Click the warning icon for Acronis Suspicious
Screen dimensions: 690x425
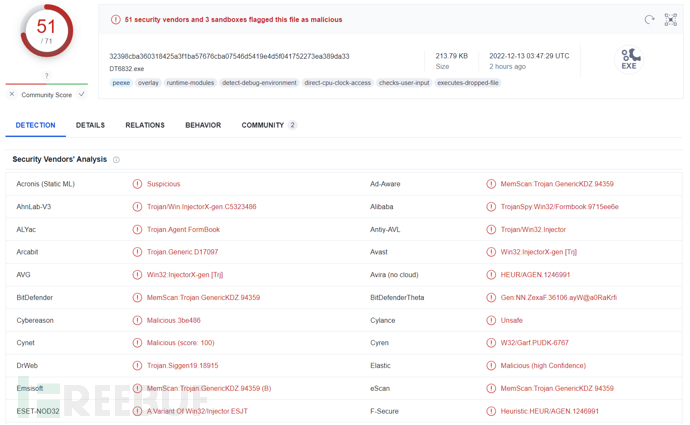[137, 184]
